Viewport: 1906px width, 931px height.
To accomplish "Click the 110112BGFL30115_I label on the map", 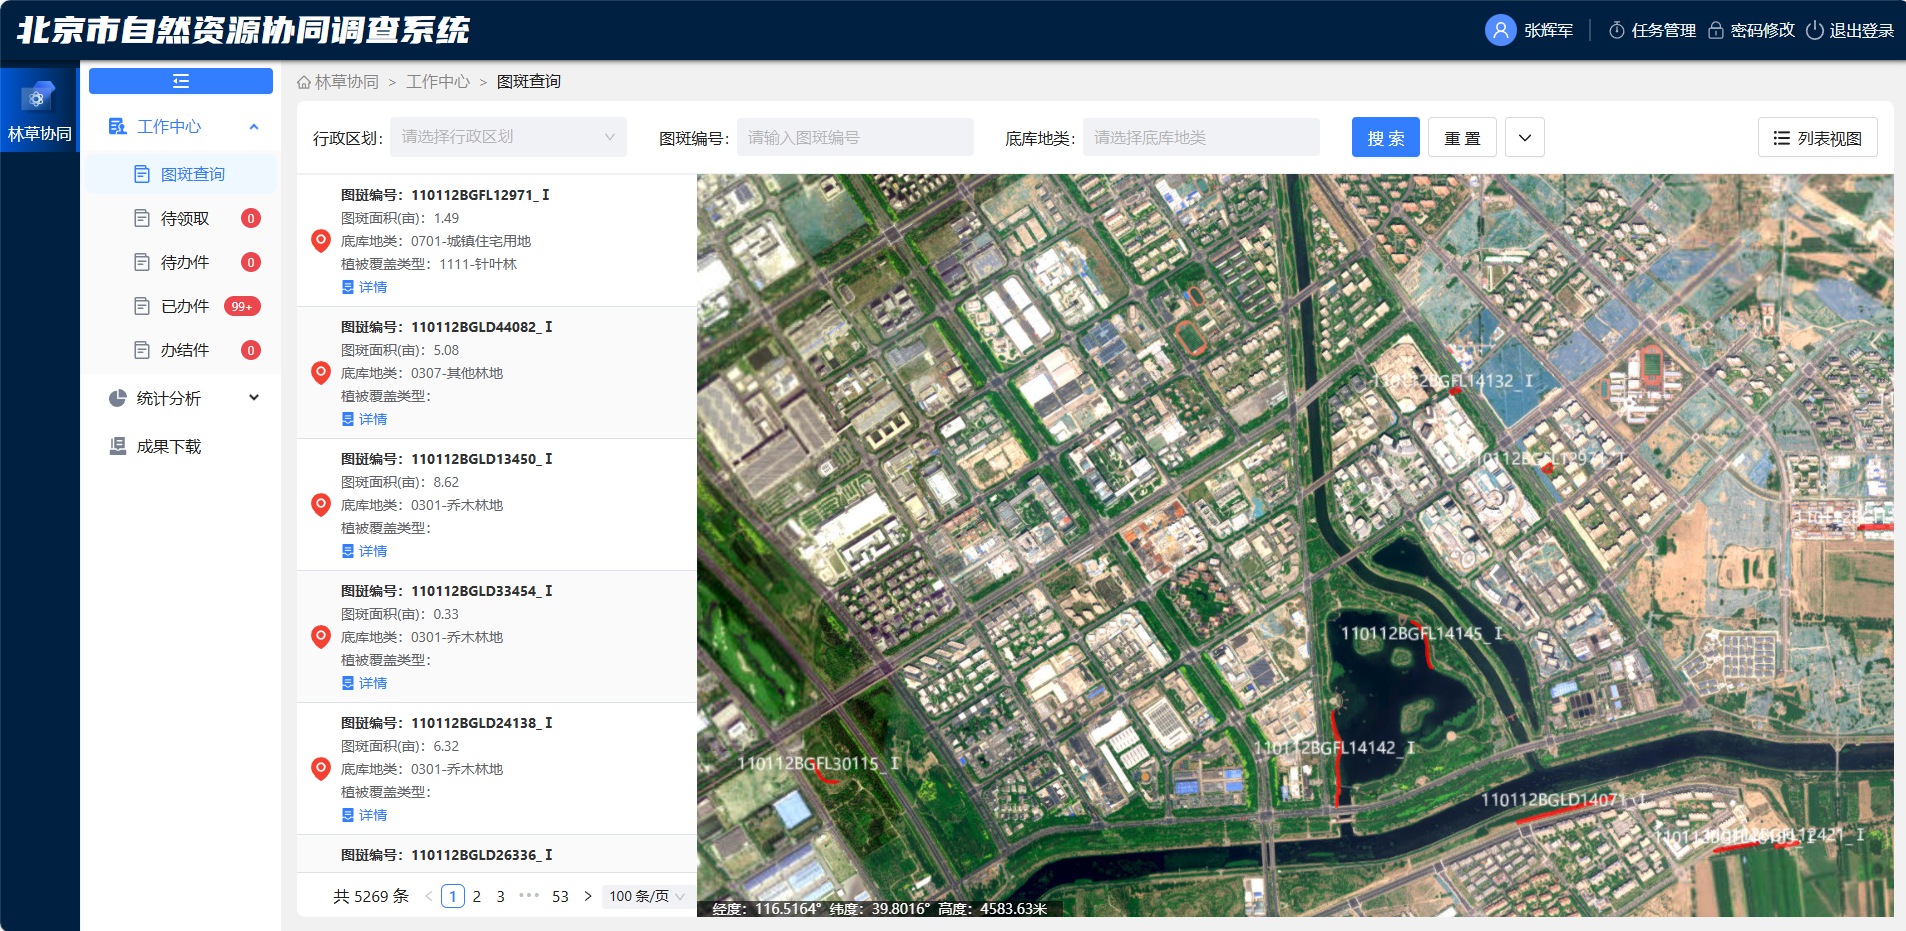I will click(818, 763).
